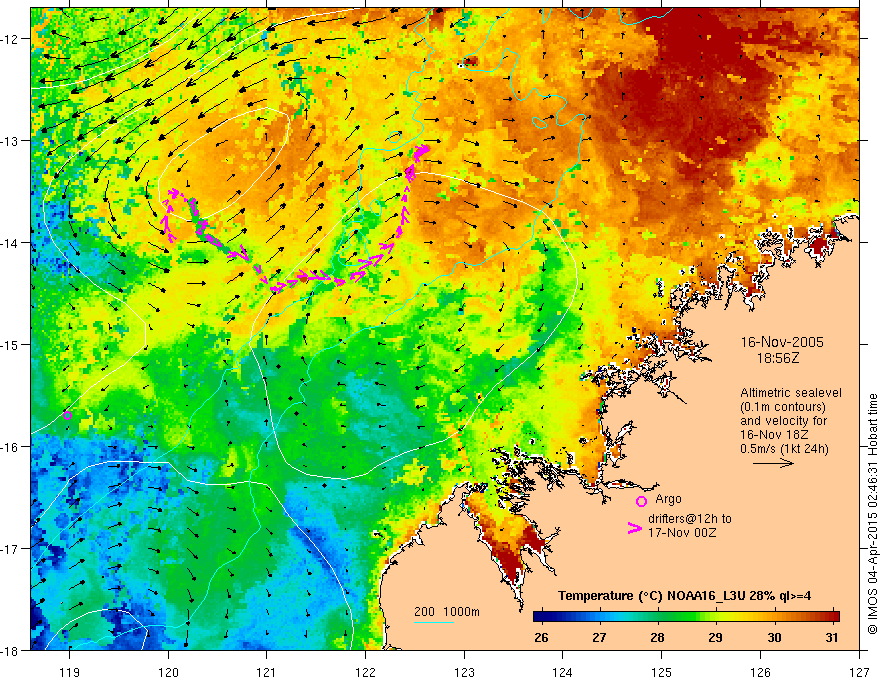Click the "drifters@12h to" legend text
This screenshot has width=880, height=680.
690,519
